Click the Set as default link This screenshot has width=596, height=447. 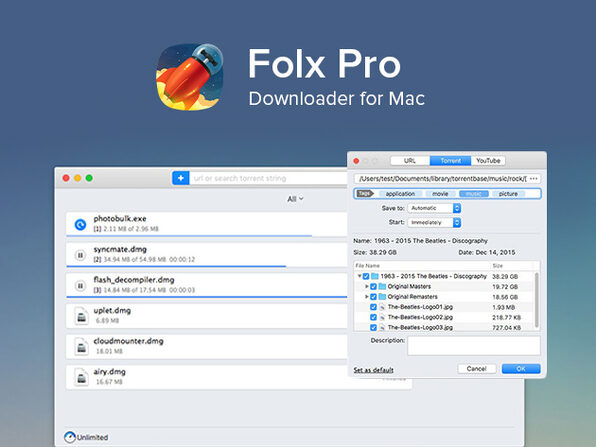(373, 370)
